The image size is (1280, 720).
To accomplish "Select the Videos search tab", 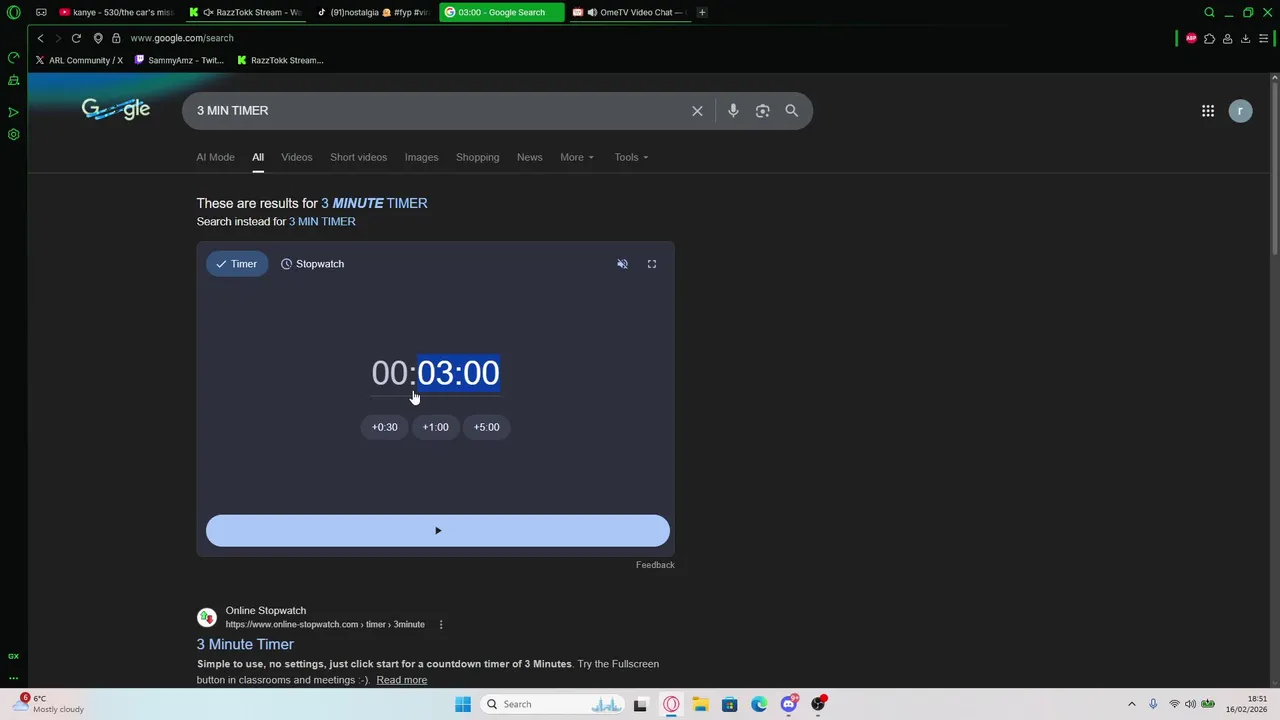I will tap(297, 157).
